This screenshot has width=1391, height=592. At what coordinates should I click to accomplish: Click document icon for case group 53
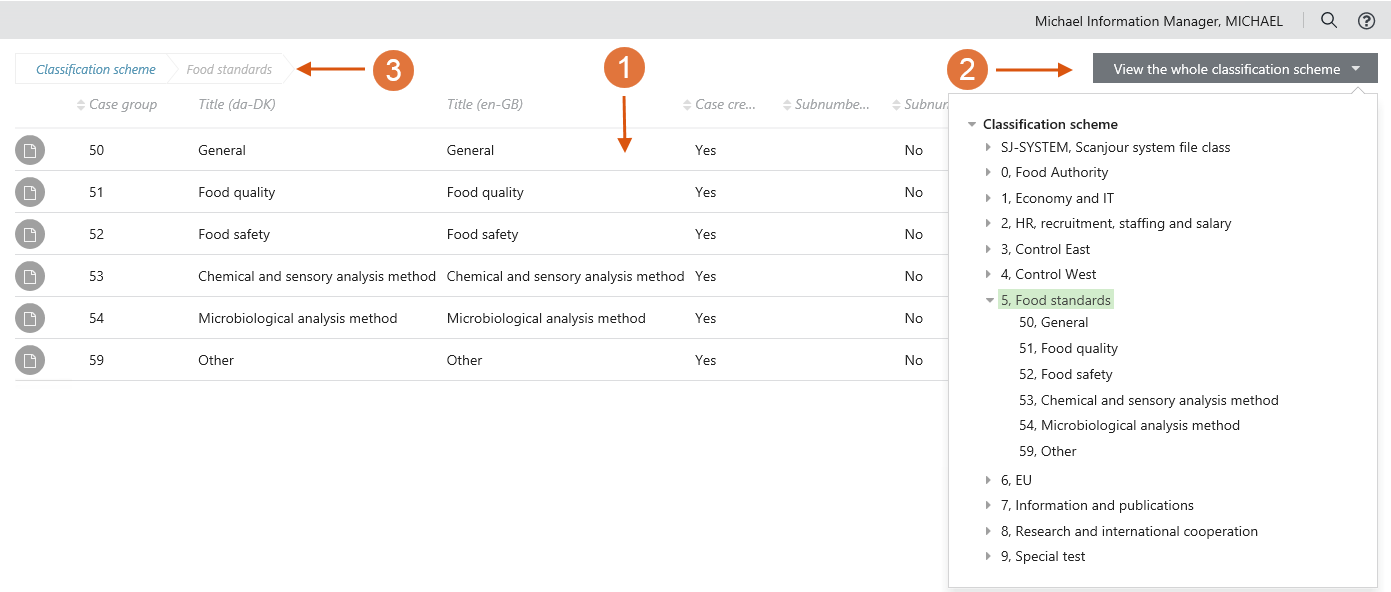pos(30,276)
